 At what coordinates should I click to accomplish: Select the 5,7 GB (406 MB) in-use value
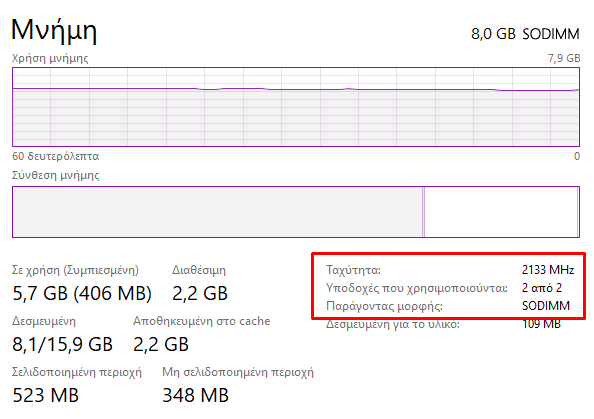[82, 293]
